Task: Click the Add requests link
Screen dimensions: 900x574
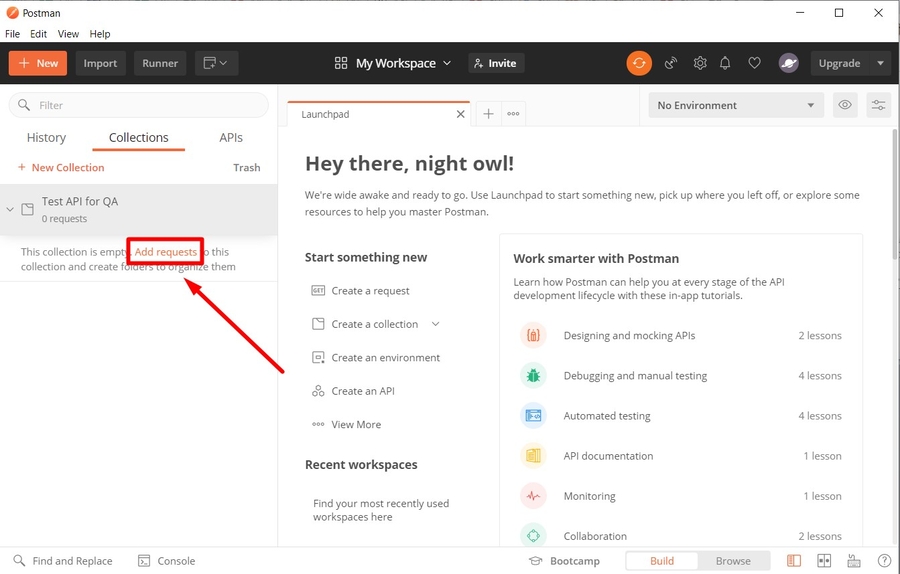Action: (166, 252)
